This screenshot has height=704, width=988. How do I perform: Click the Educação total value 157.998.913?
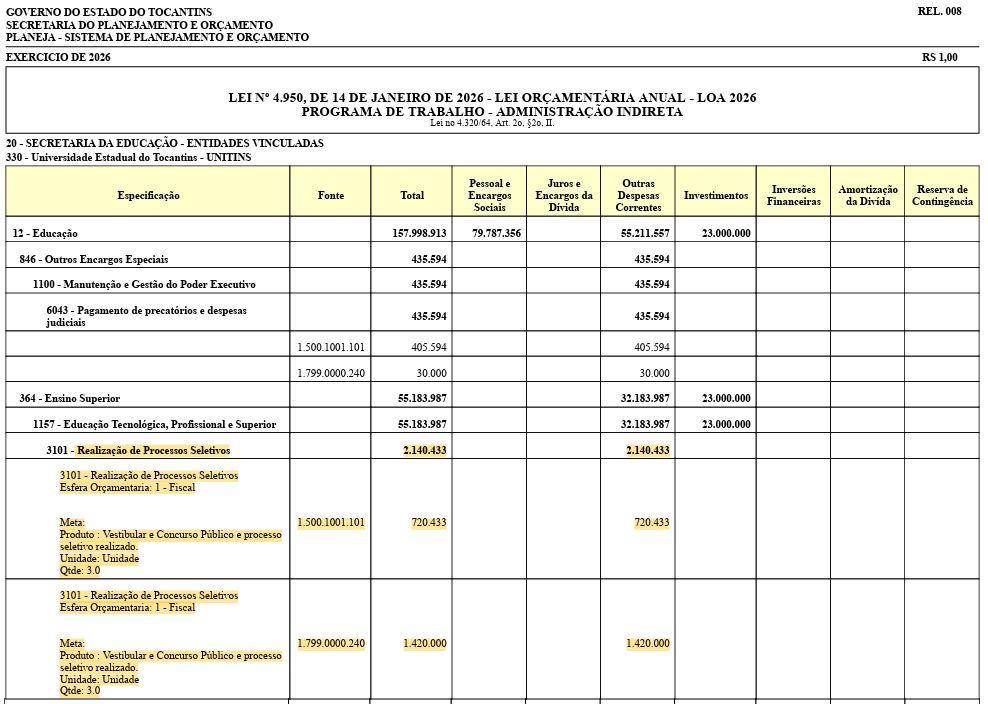point(422,233)
